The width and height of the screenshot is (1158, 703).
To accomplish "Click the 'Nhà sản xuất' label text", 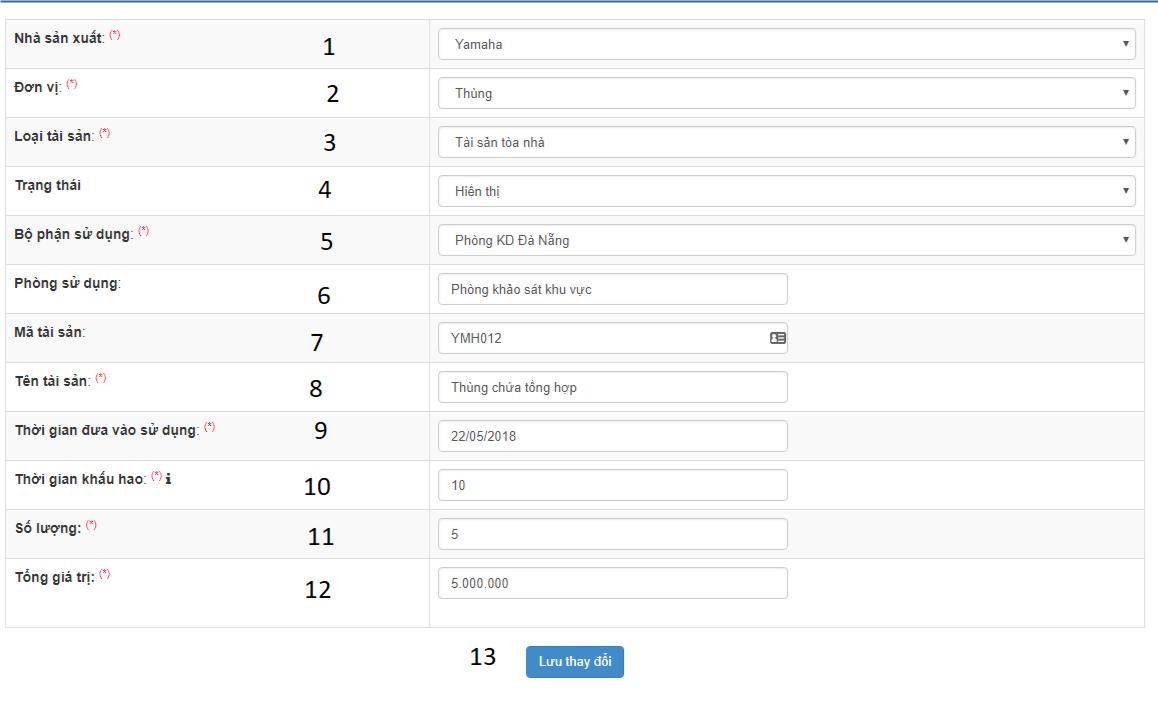I will point(59,38).
